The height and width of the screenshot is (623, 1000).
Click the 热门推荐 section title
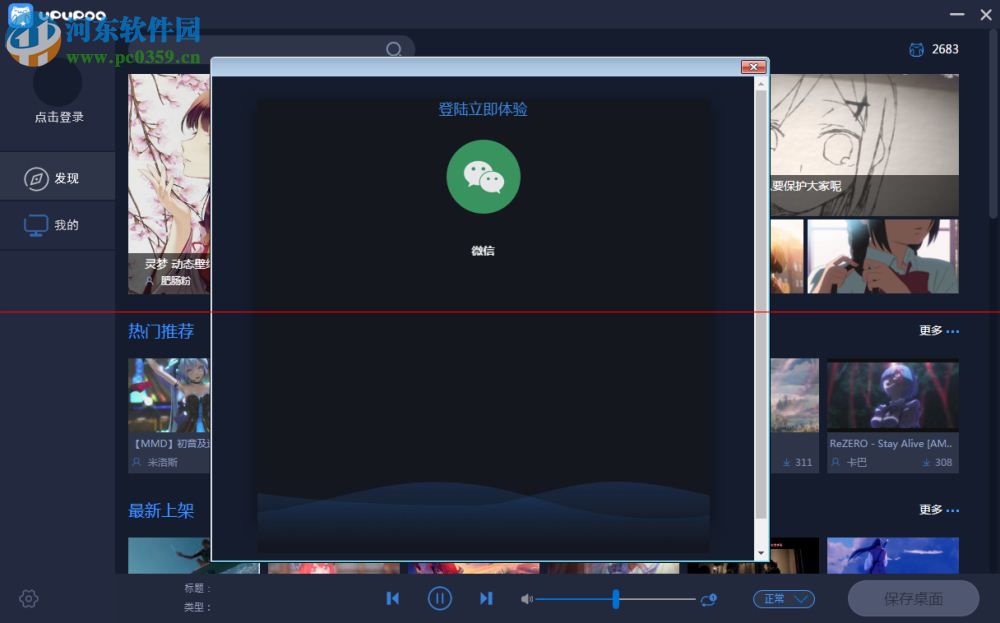click(x=161, y=331)
